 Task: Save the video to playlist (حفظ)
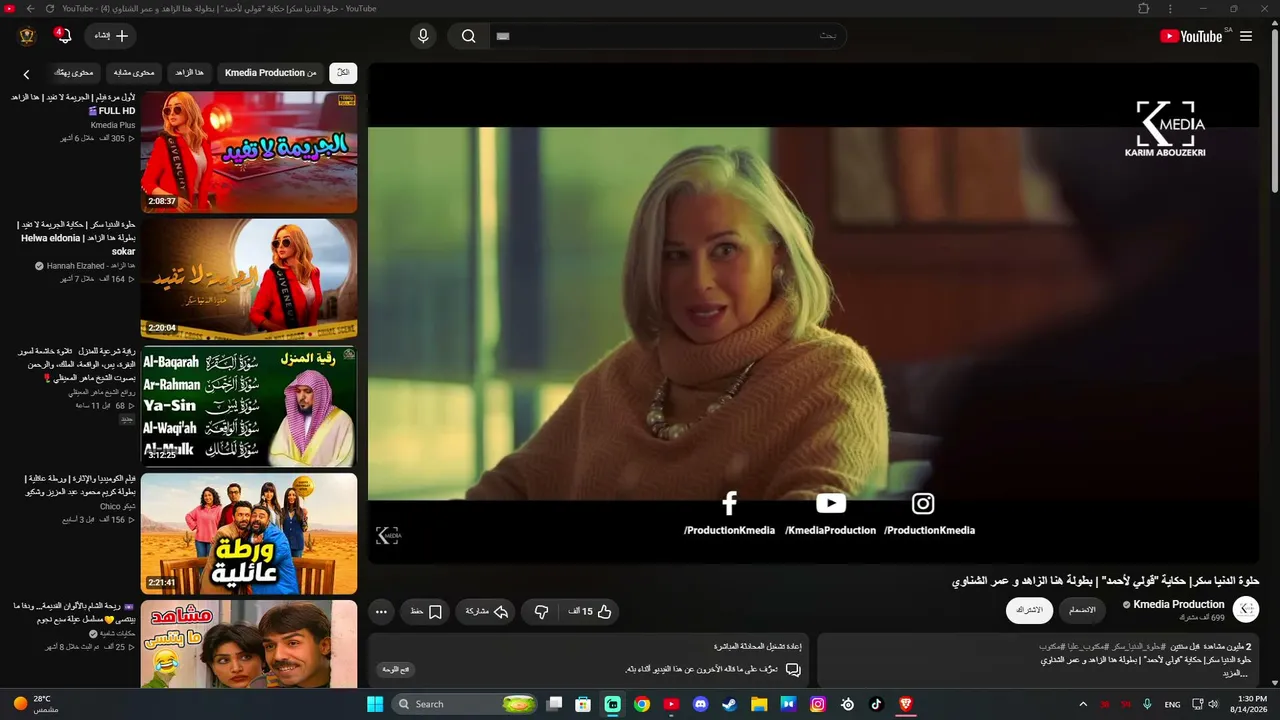[426, 611]
